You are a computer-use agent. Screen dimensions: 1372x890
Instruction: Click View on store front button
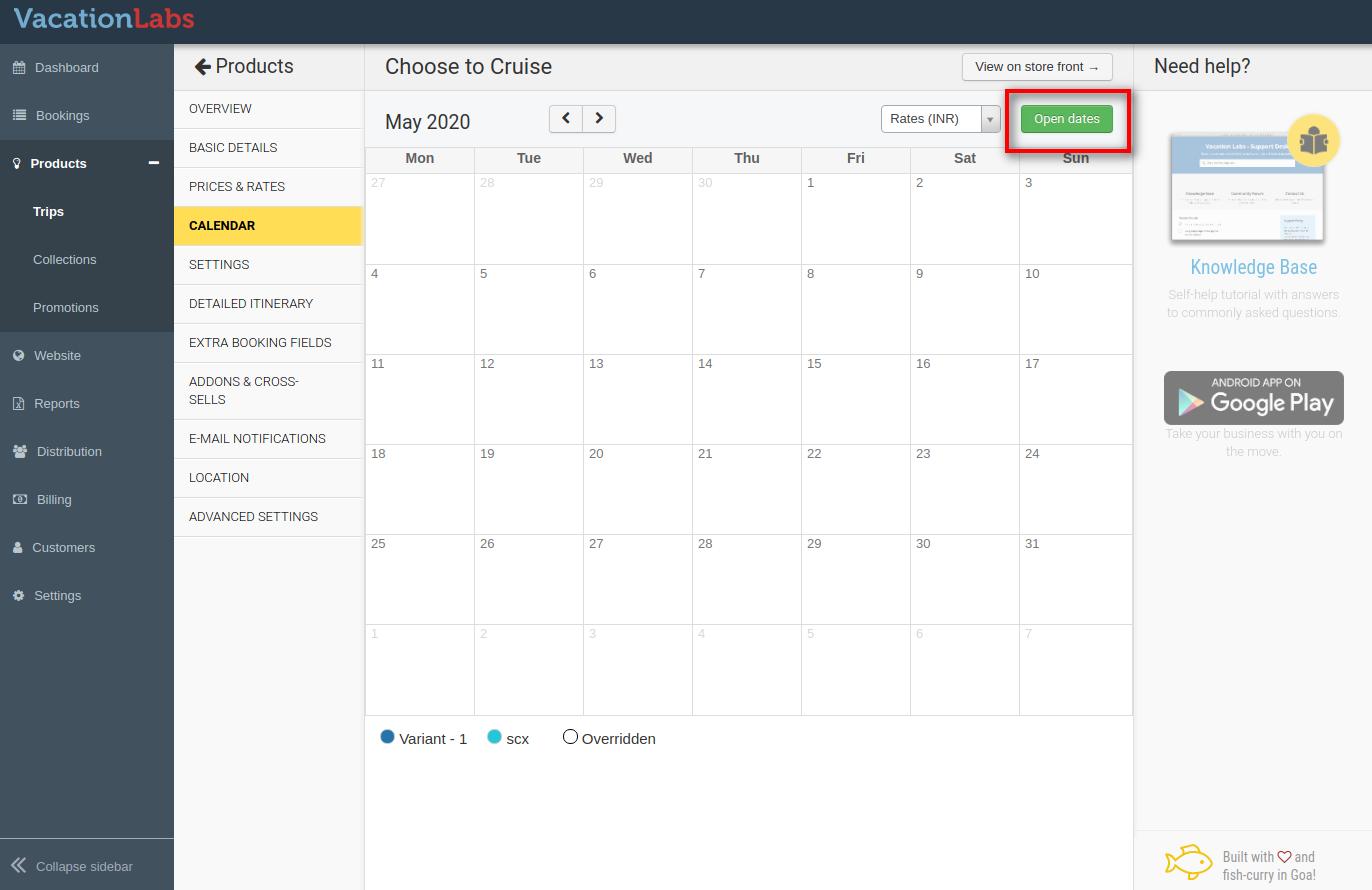point(1036,67)
